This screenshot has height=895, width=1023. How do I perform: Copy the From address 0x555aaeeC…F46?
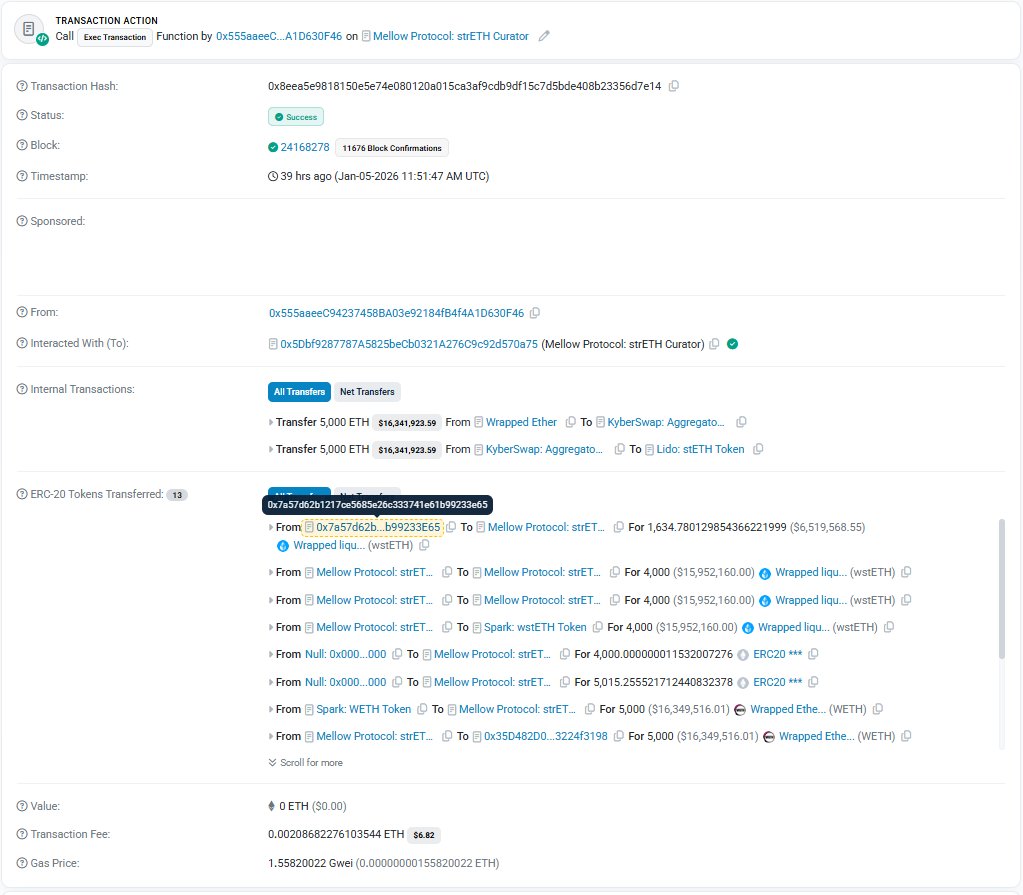(534, 313)
